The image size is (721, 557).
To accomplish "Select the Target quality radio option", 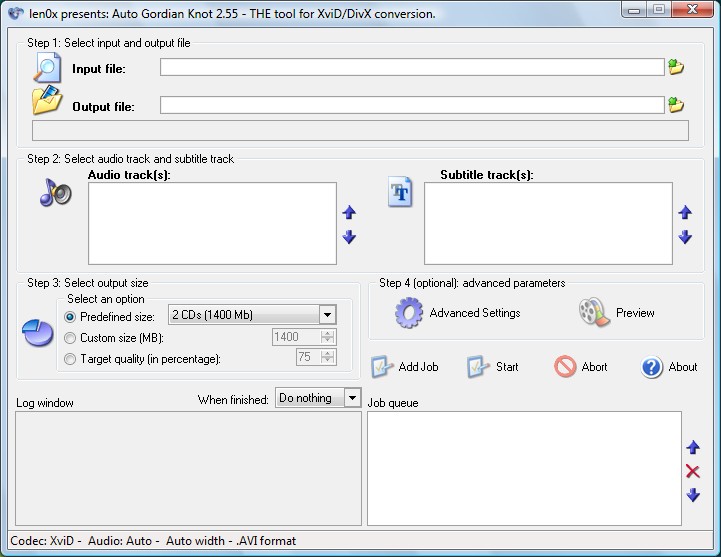I will click(x=70, y=359).
